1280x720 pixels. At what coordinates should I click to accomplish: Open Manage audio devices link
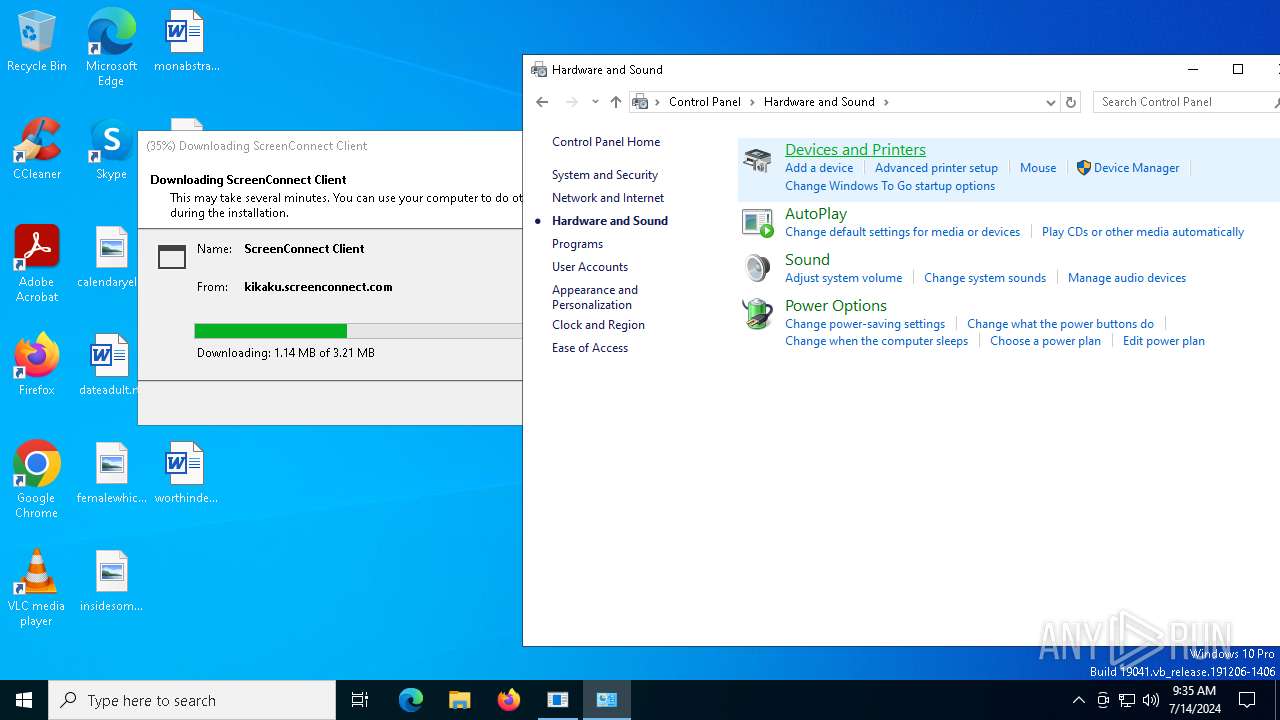tap(1127, 278)
